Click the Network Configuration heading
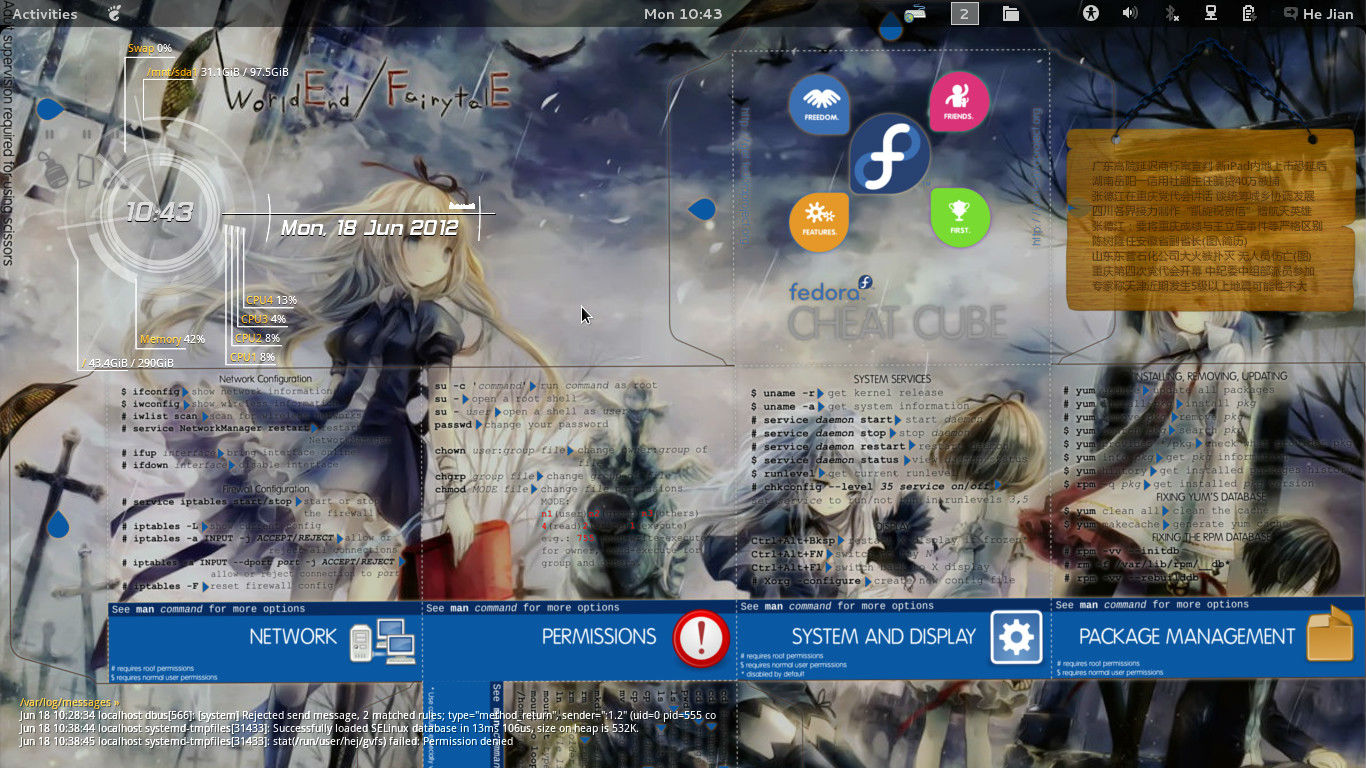This screenshot has height=768, width=1366. coord(265,379)
